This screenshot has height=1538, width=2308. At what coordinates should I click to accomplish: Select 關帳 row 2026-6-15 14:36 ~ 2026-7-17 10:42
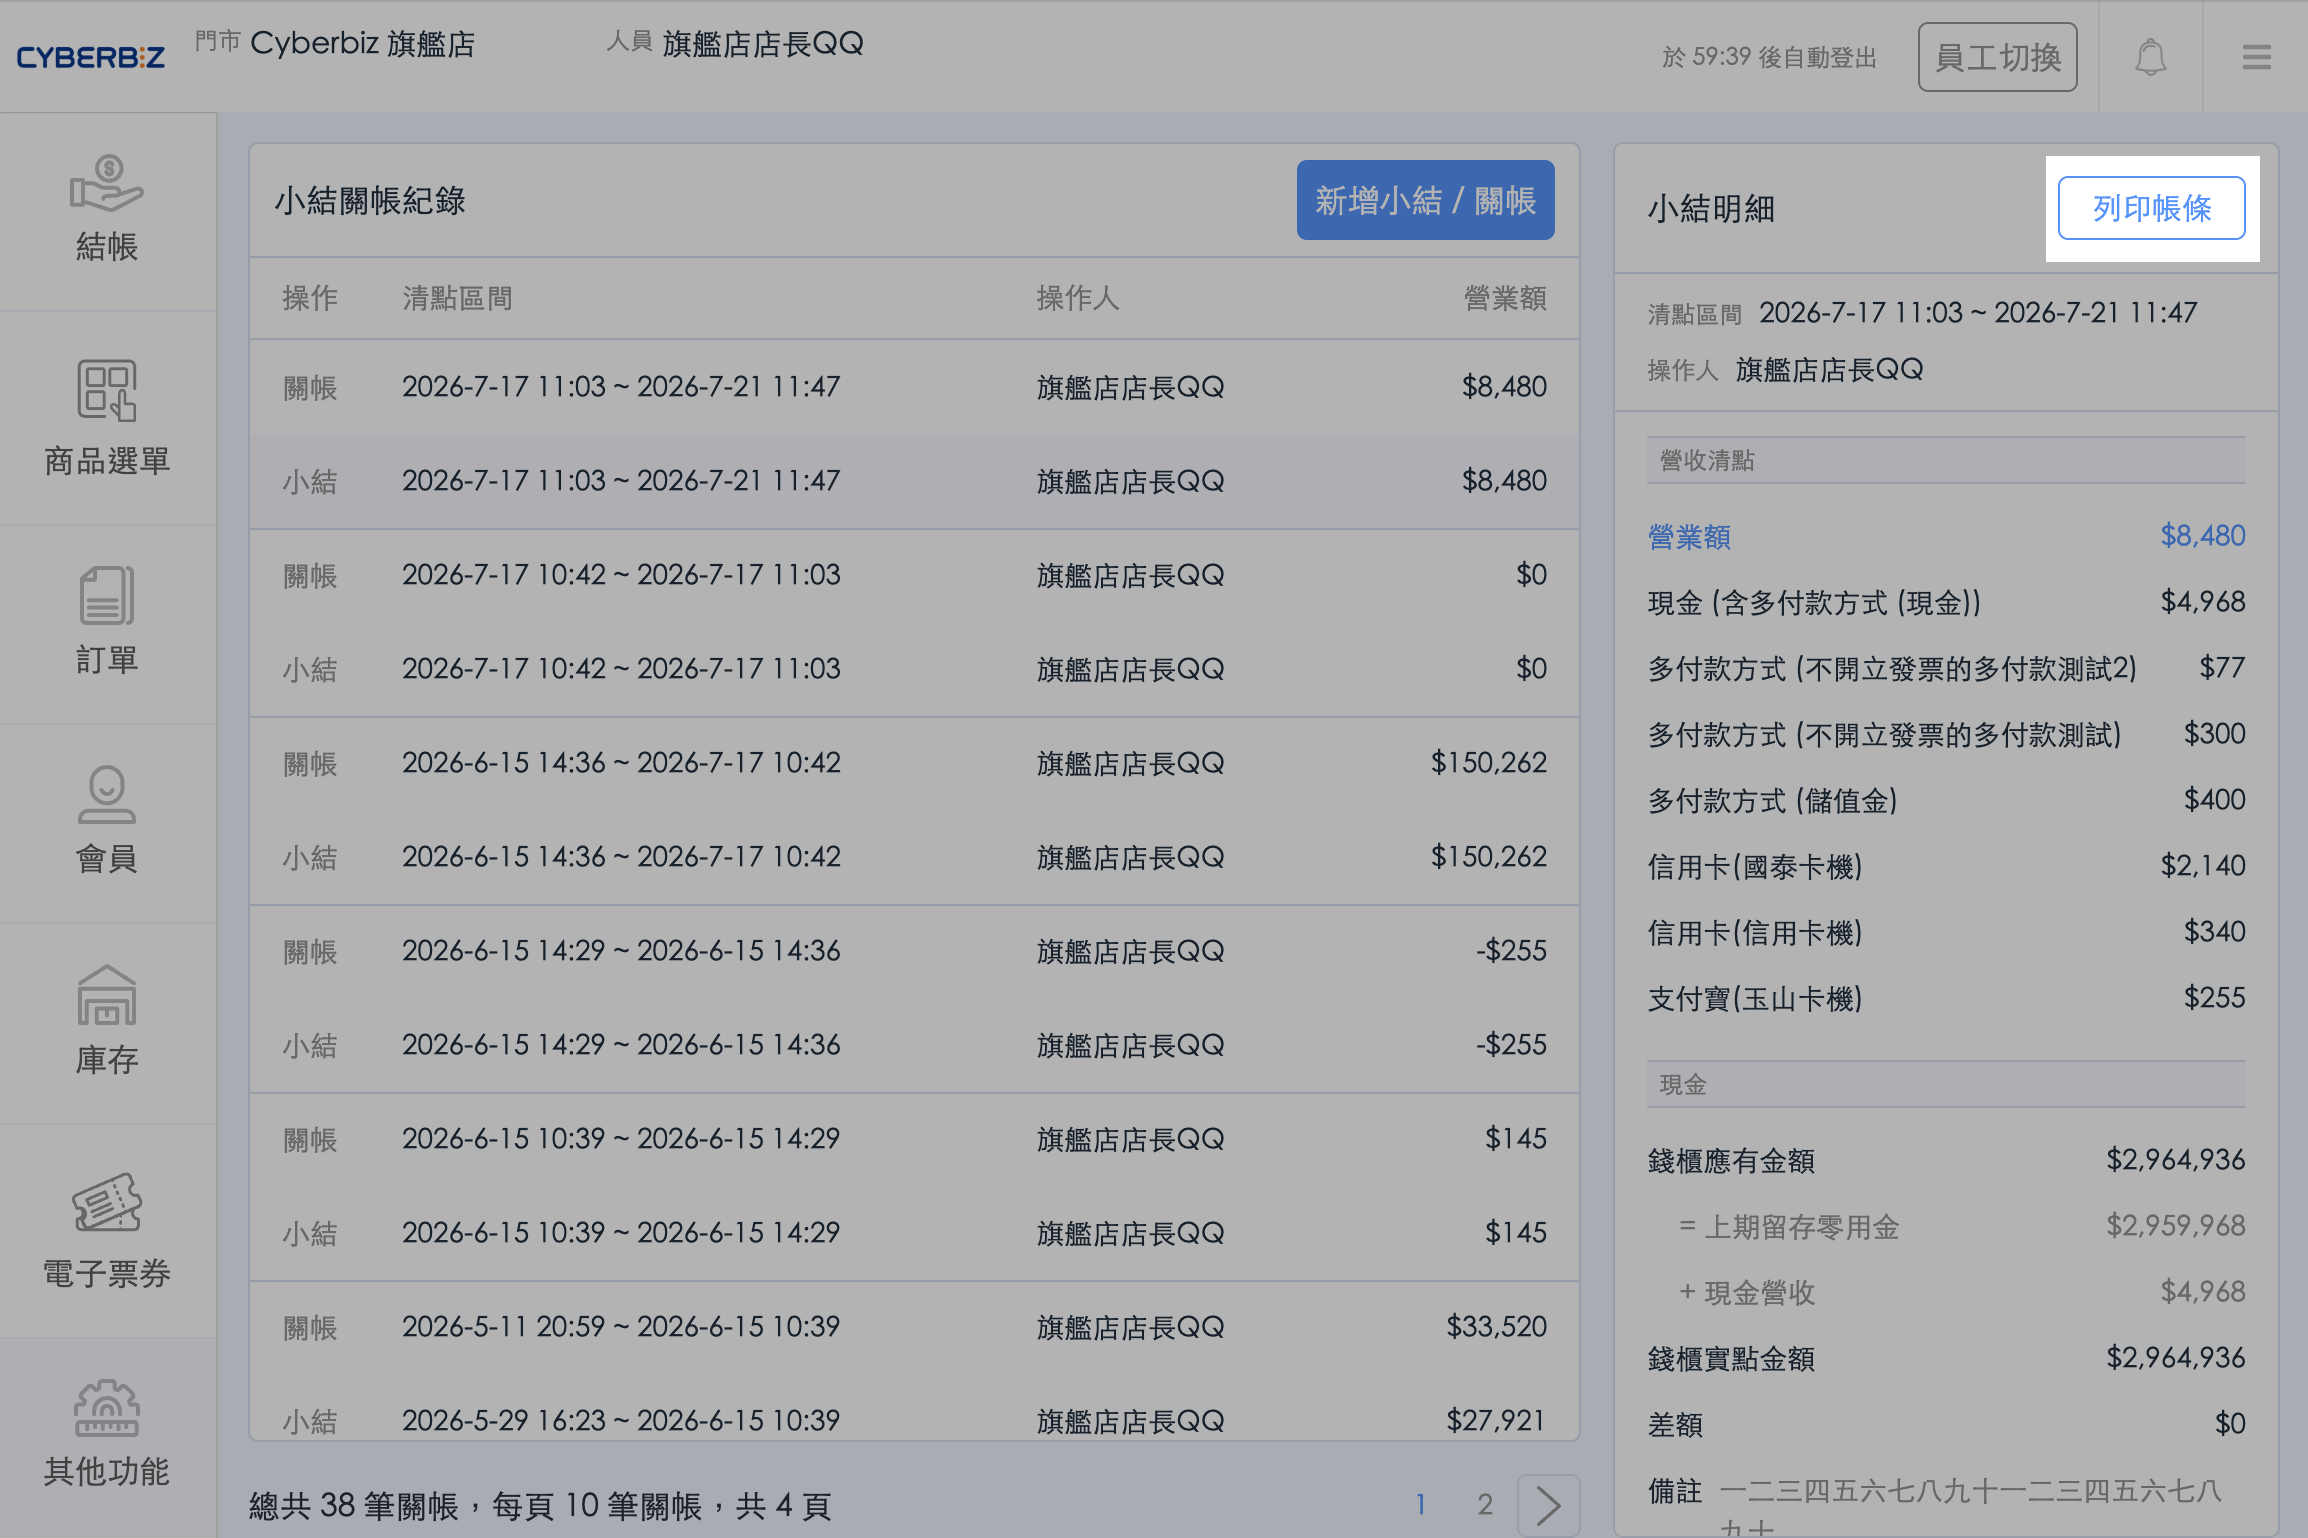pyautogui.click(x=914, y=763)
